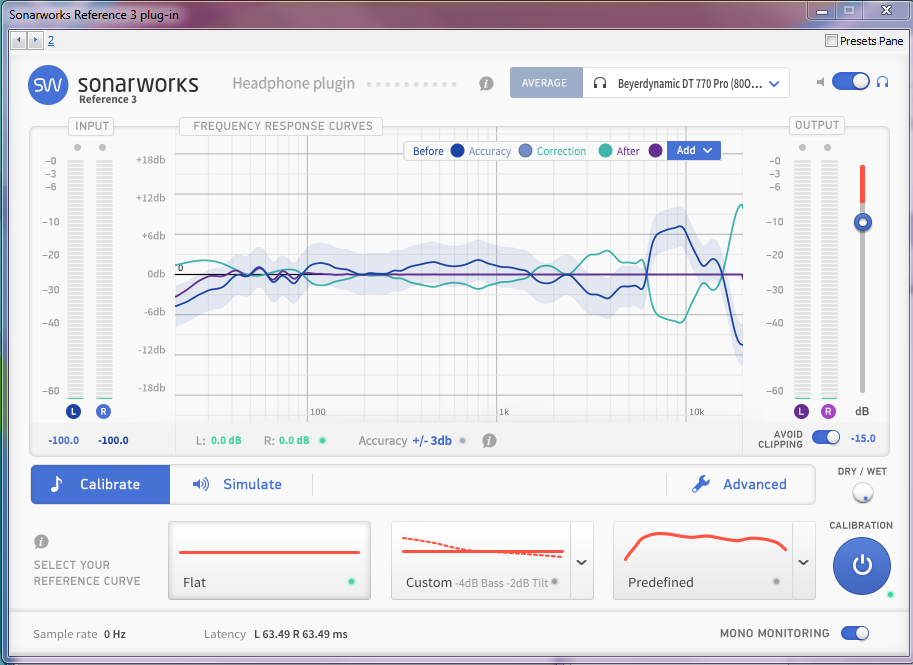Select the Flat reference curve
This screenshot has height=665, width=913.
270,561
